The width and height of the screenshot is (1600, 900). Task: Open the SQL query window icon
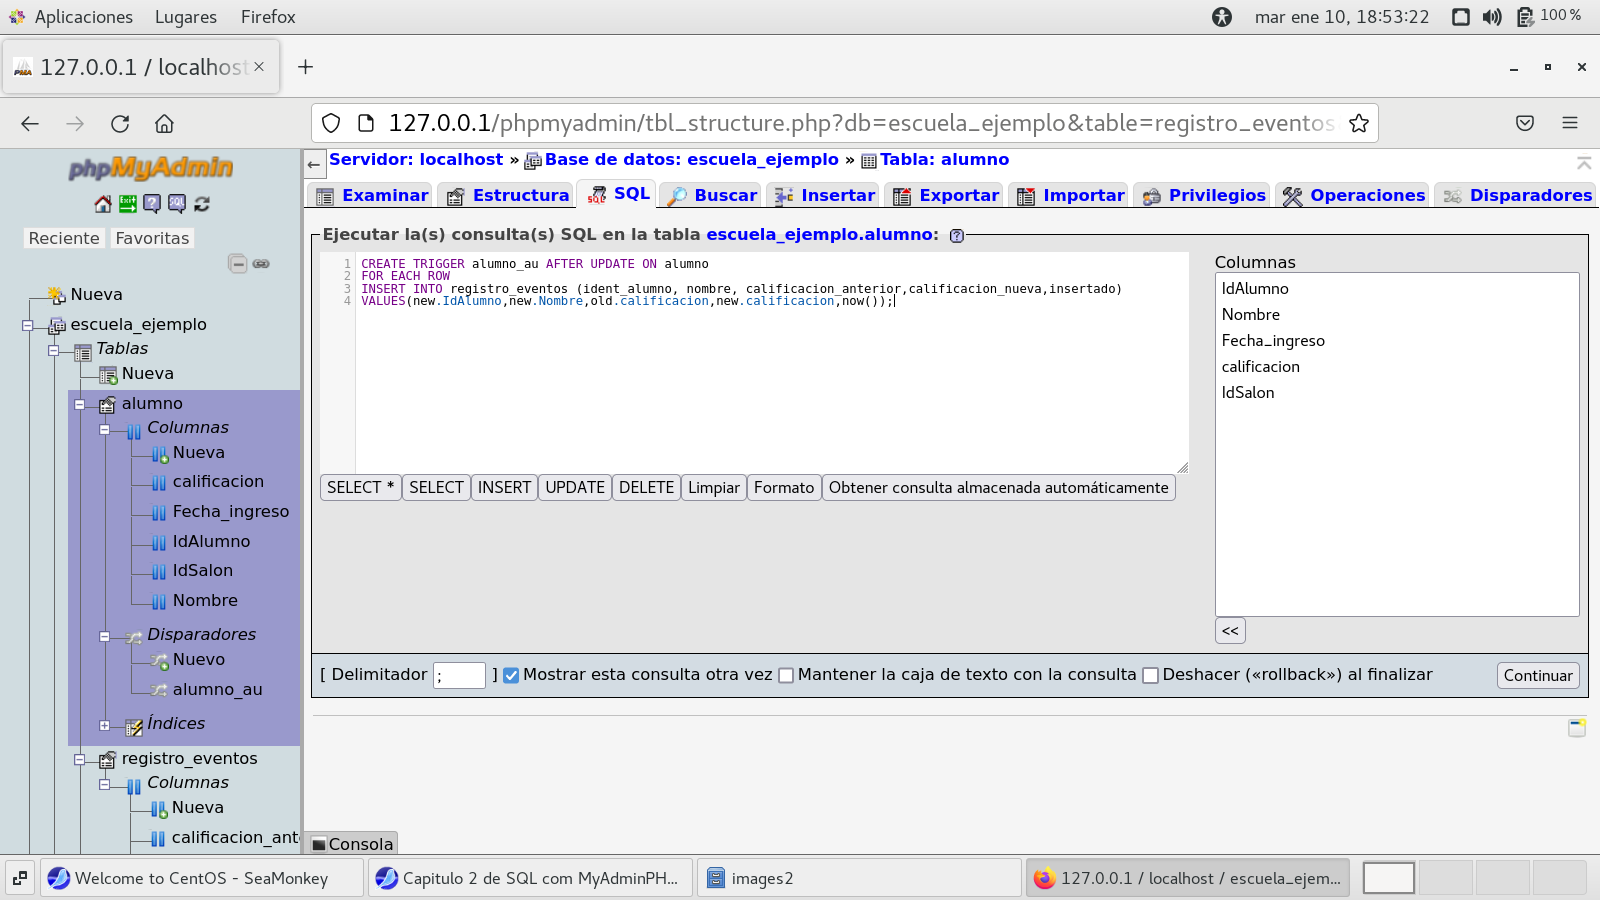[x=177, y=204]
